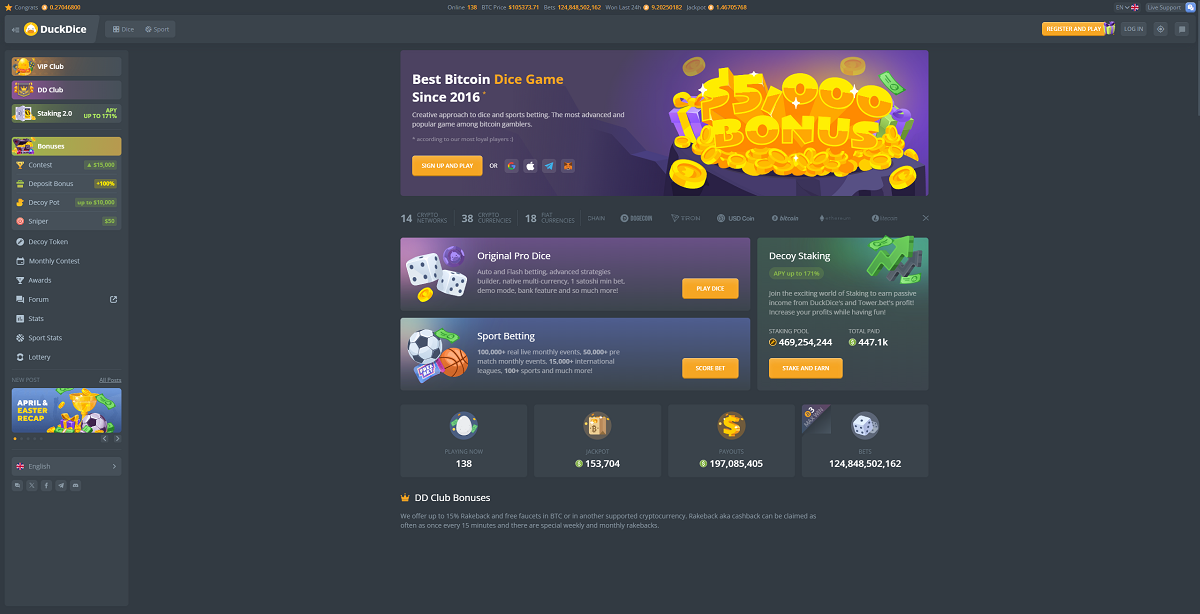1200x614 pixels.
Task: Open the April & Easter Recap thumbnail
Action: 66,410
